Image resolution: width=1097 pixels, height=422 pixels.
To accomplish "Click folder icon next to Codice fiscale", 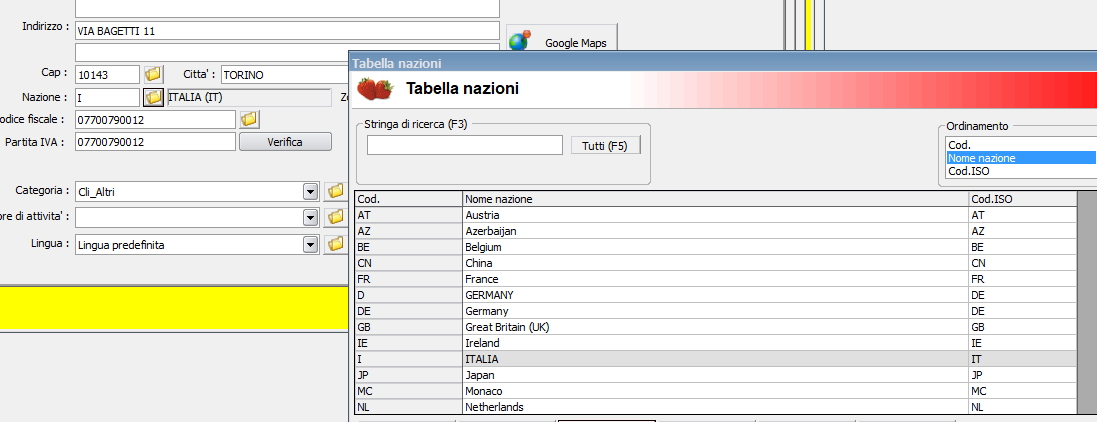I will (x=249, y=119).
